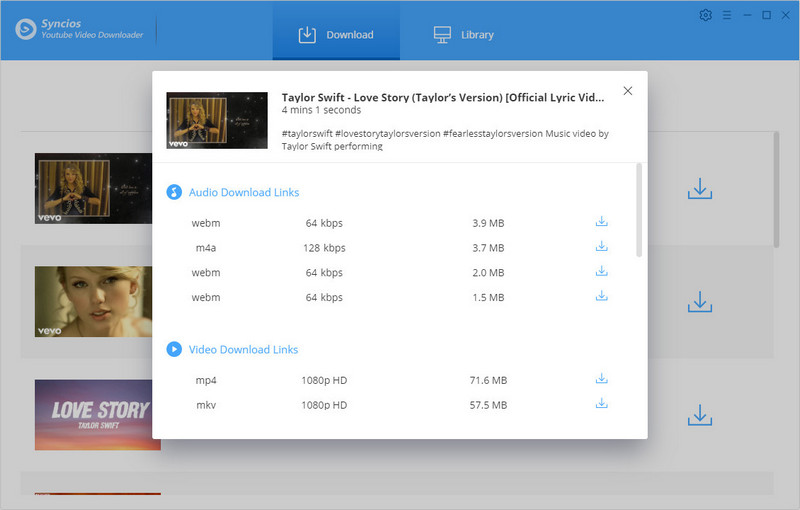Download the 128 kbps m4a audio
This screenshot has height=510, width=800.
(x=601, y=247)
